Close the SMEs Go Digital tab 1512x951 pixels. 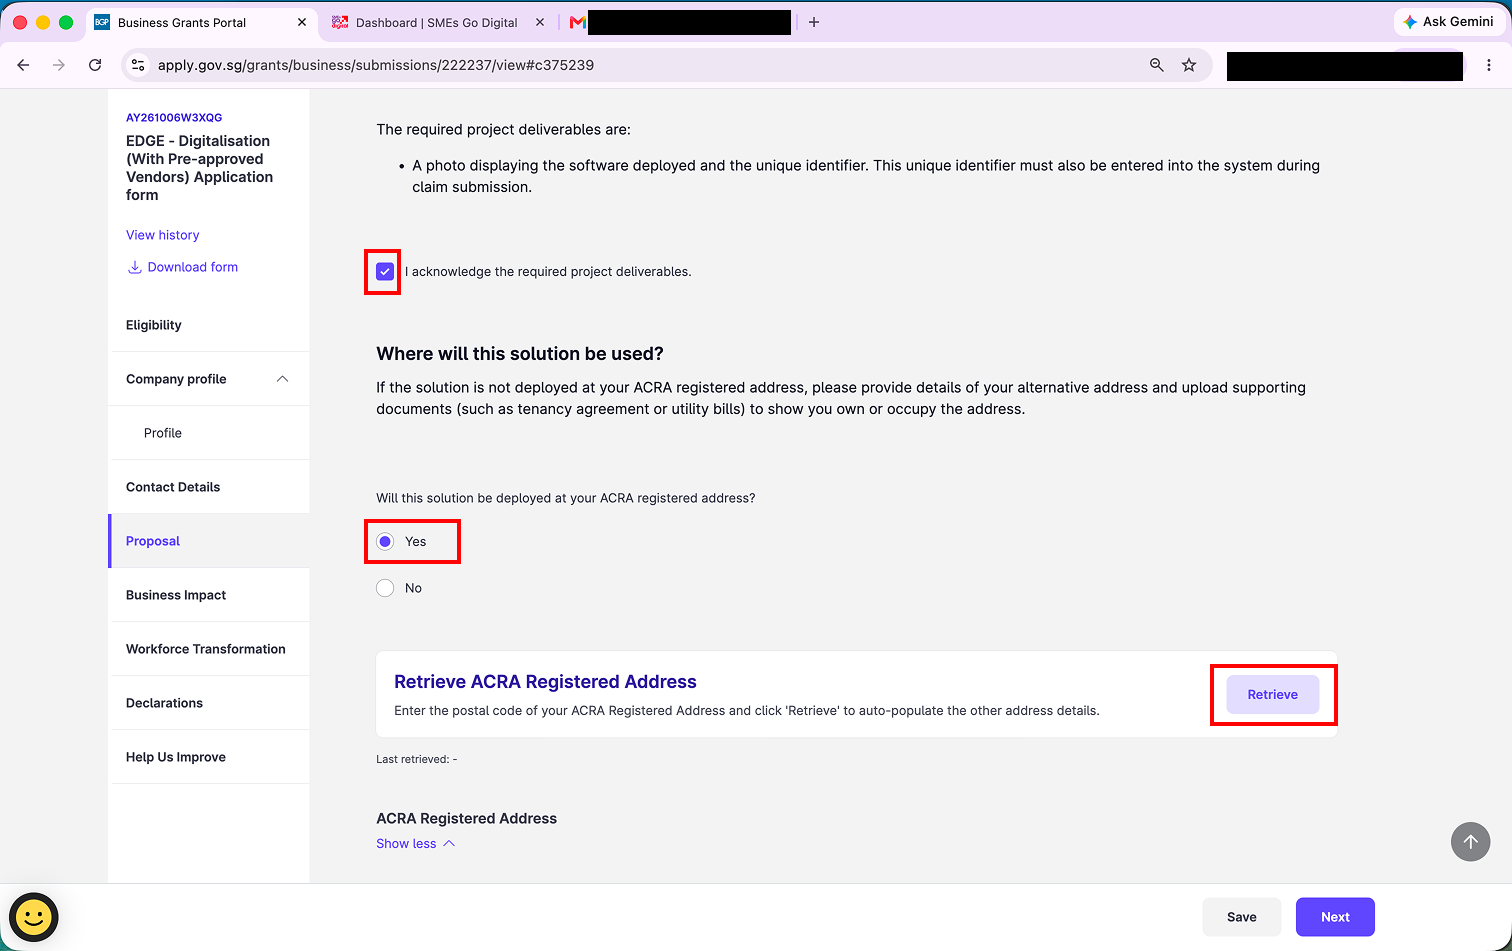pos(541,22)
